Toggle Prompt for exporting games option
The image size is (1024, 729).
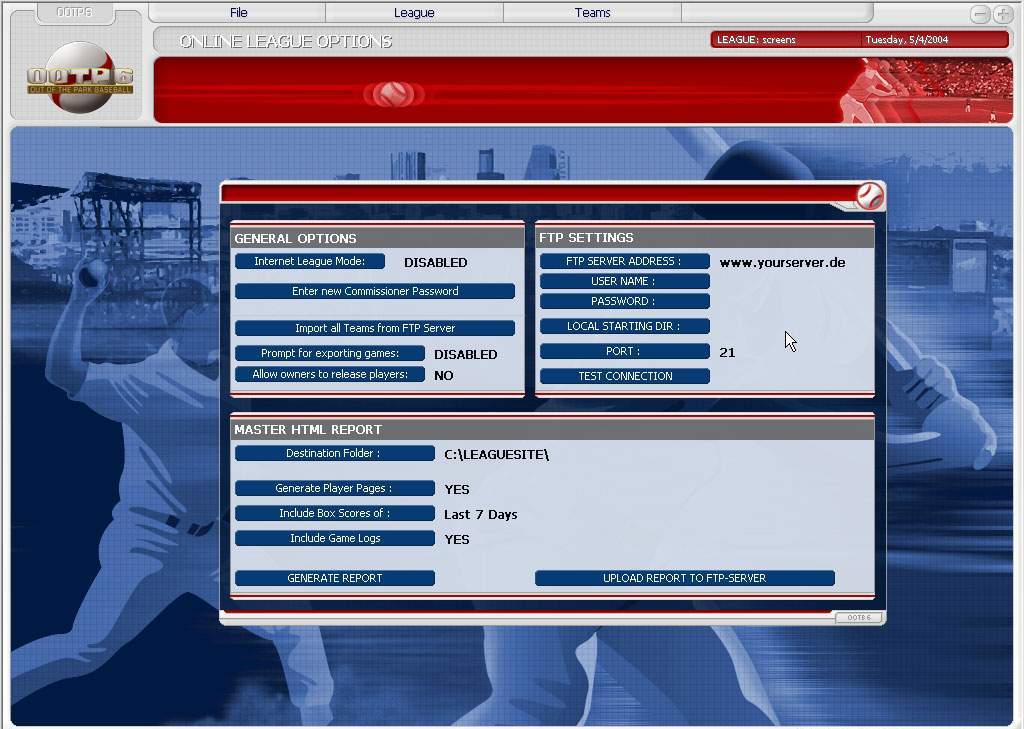coord(330,354)
